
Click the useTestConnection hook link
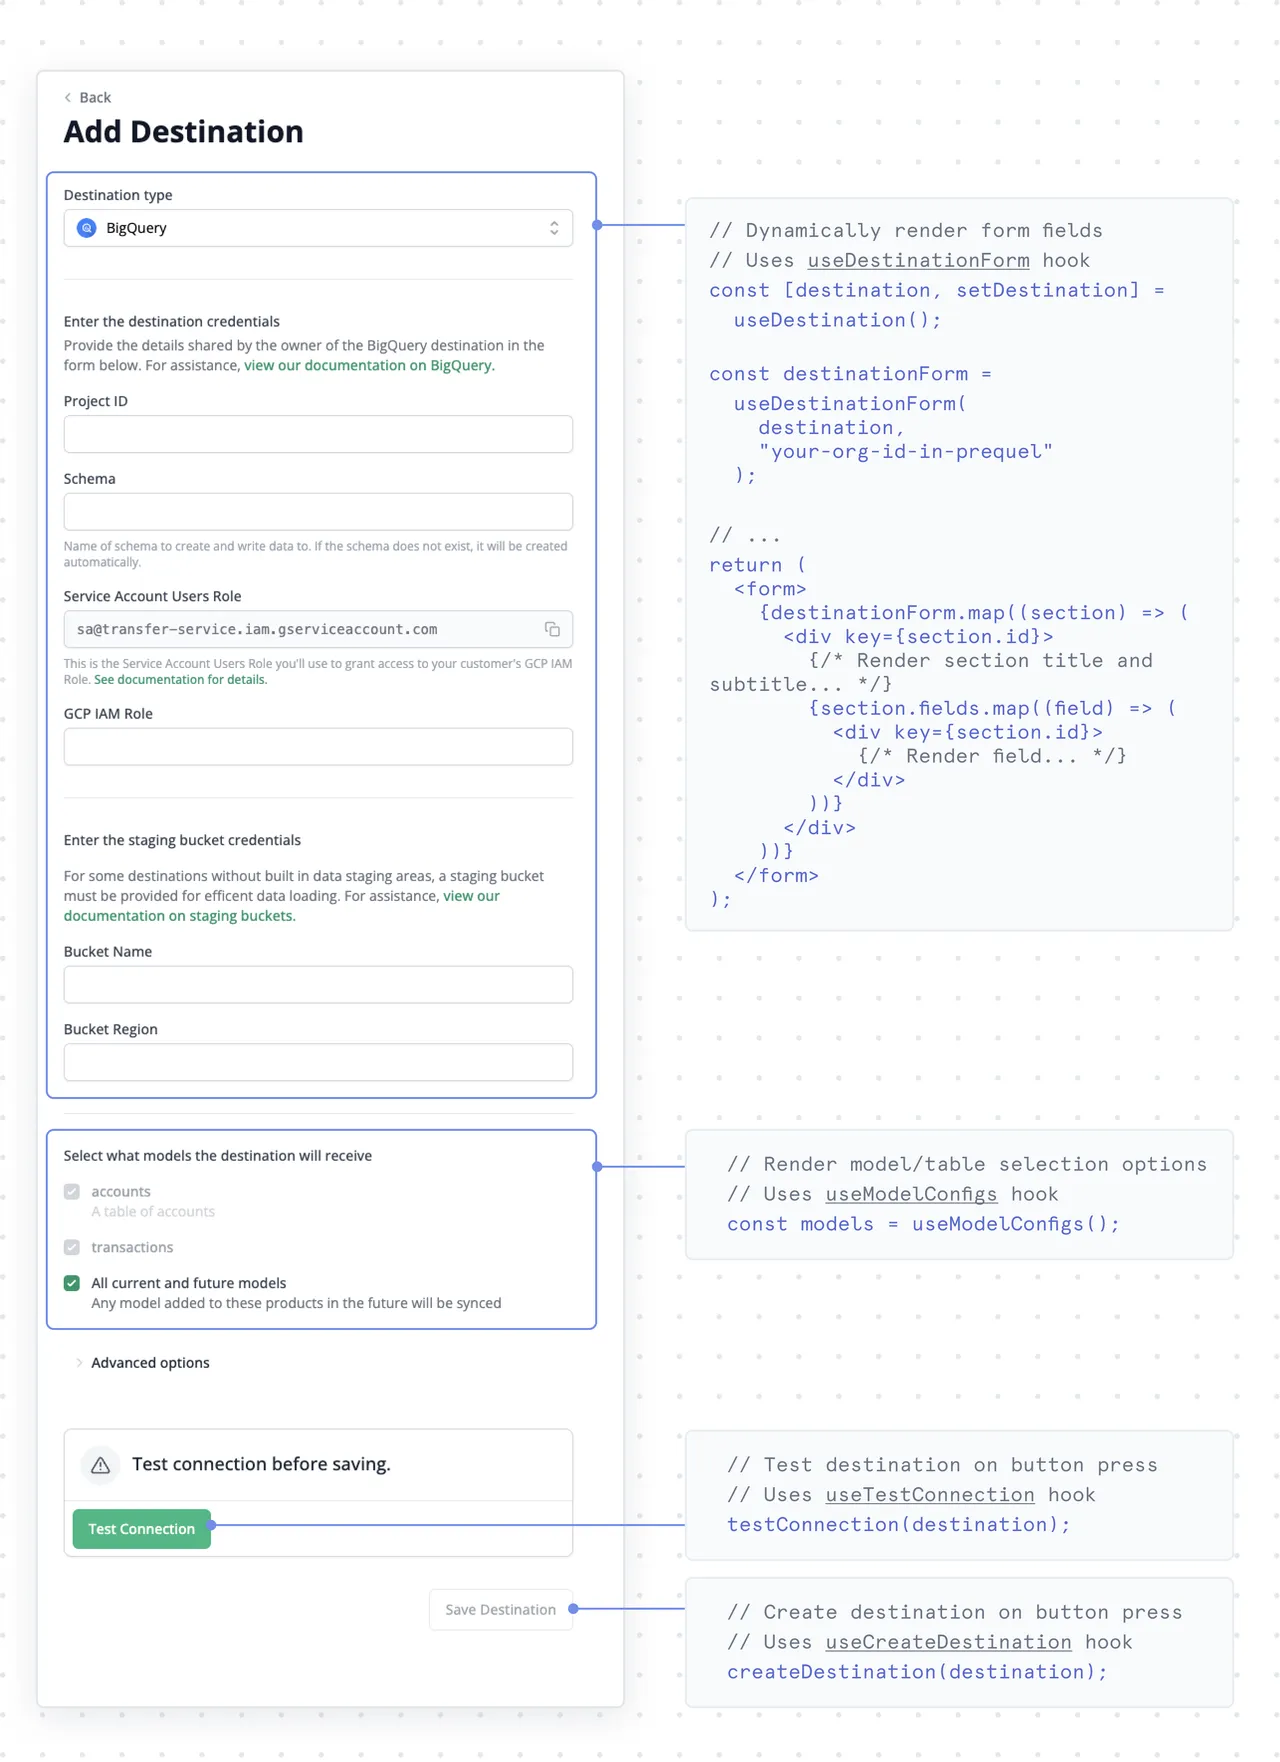click(929, 1495)
